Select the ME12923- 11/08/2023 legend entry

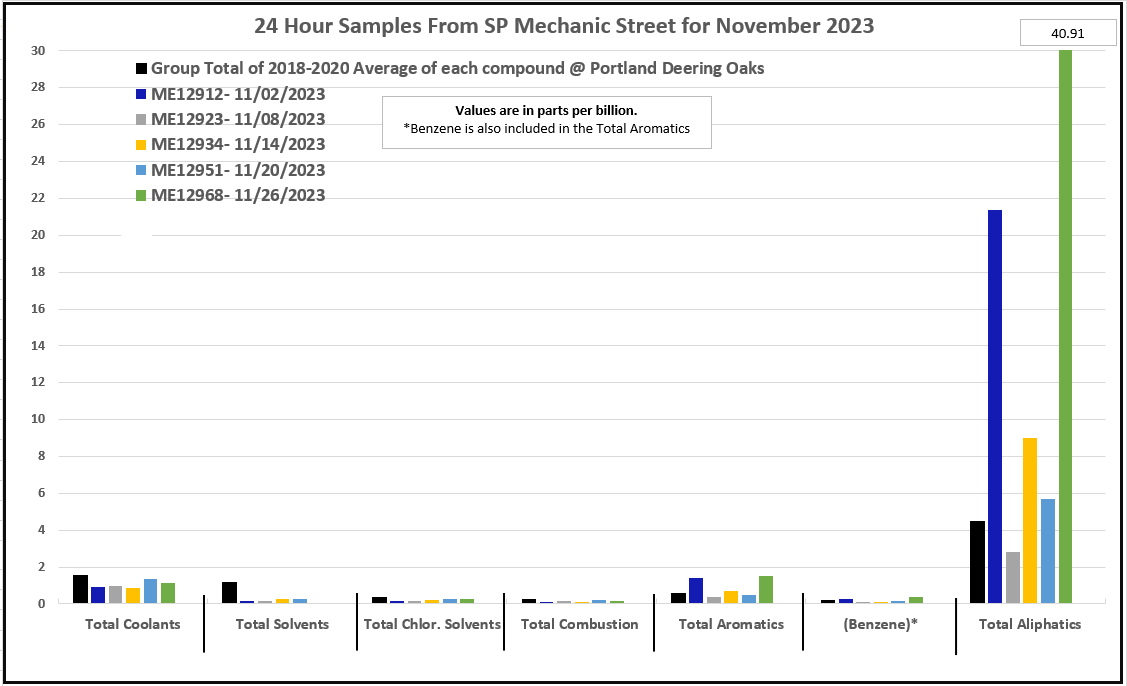(237, 119)
